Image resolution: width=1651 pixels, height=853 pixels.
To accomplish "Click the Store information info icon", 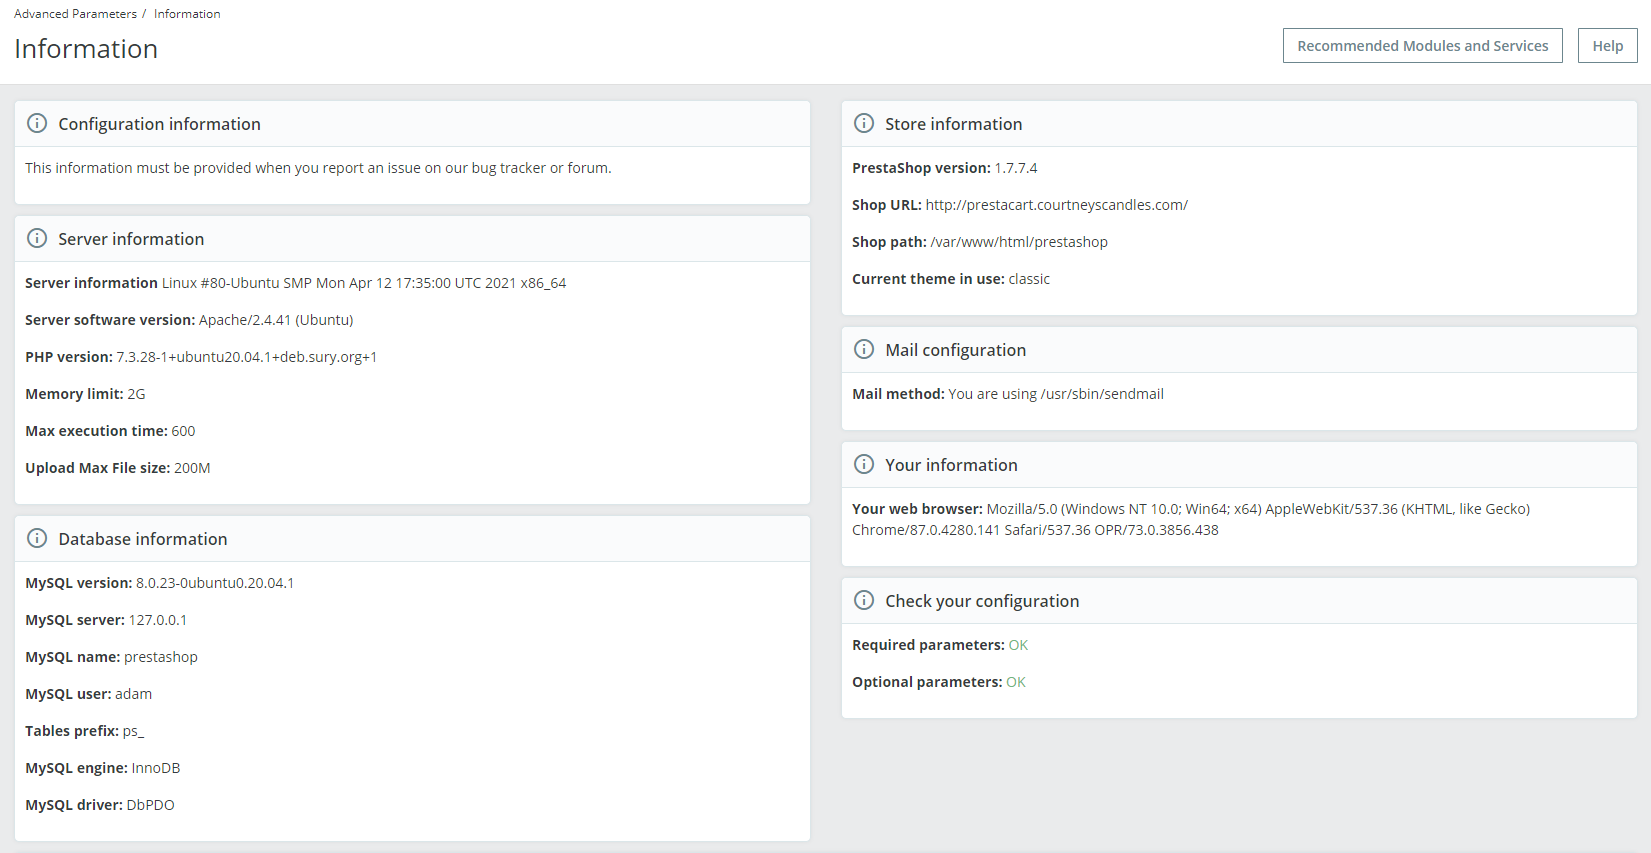I will tap(864, 123).
